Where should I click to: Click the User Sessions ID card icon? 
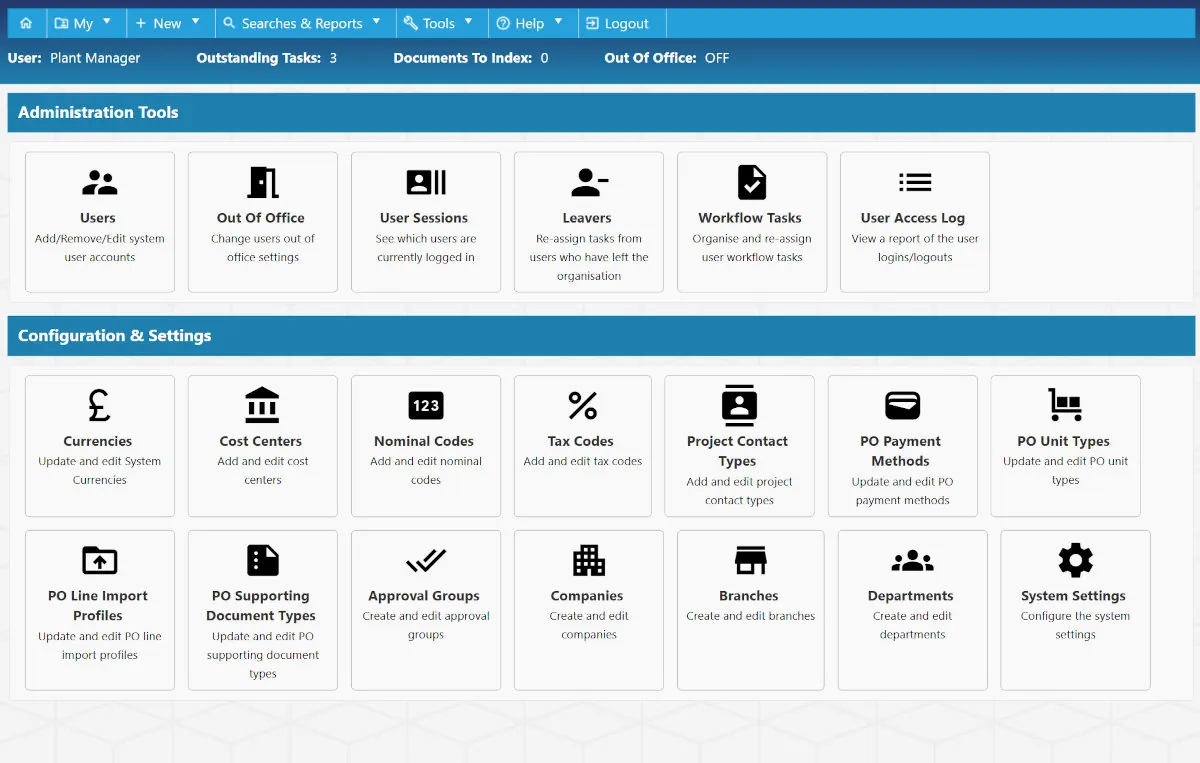[426, 182]
